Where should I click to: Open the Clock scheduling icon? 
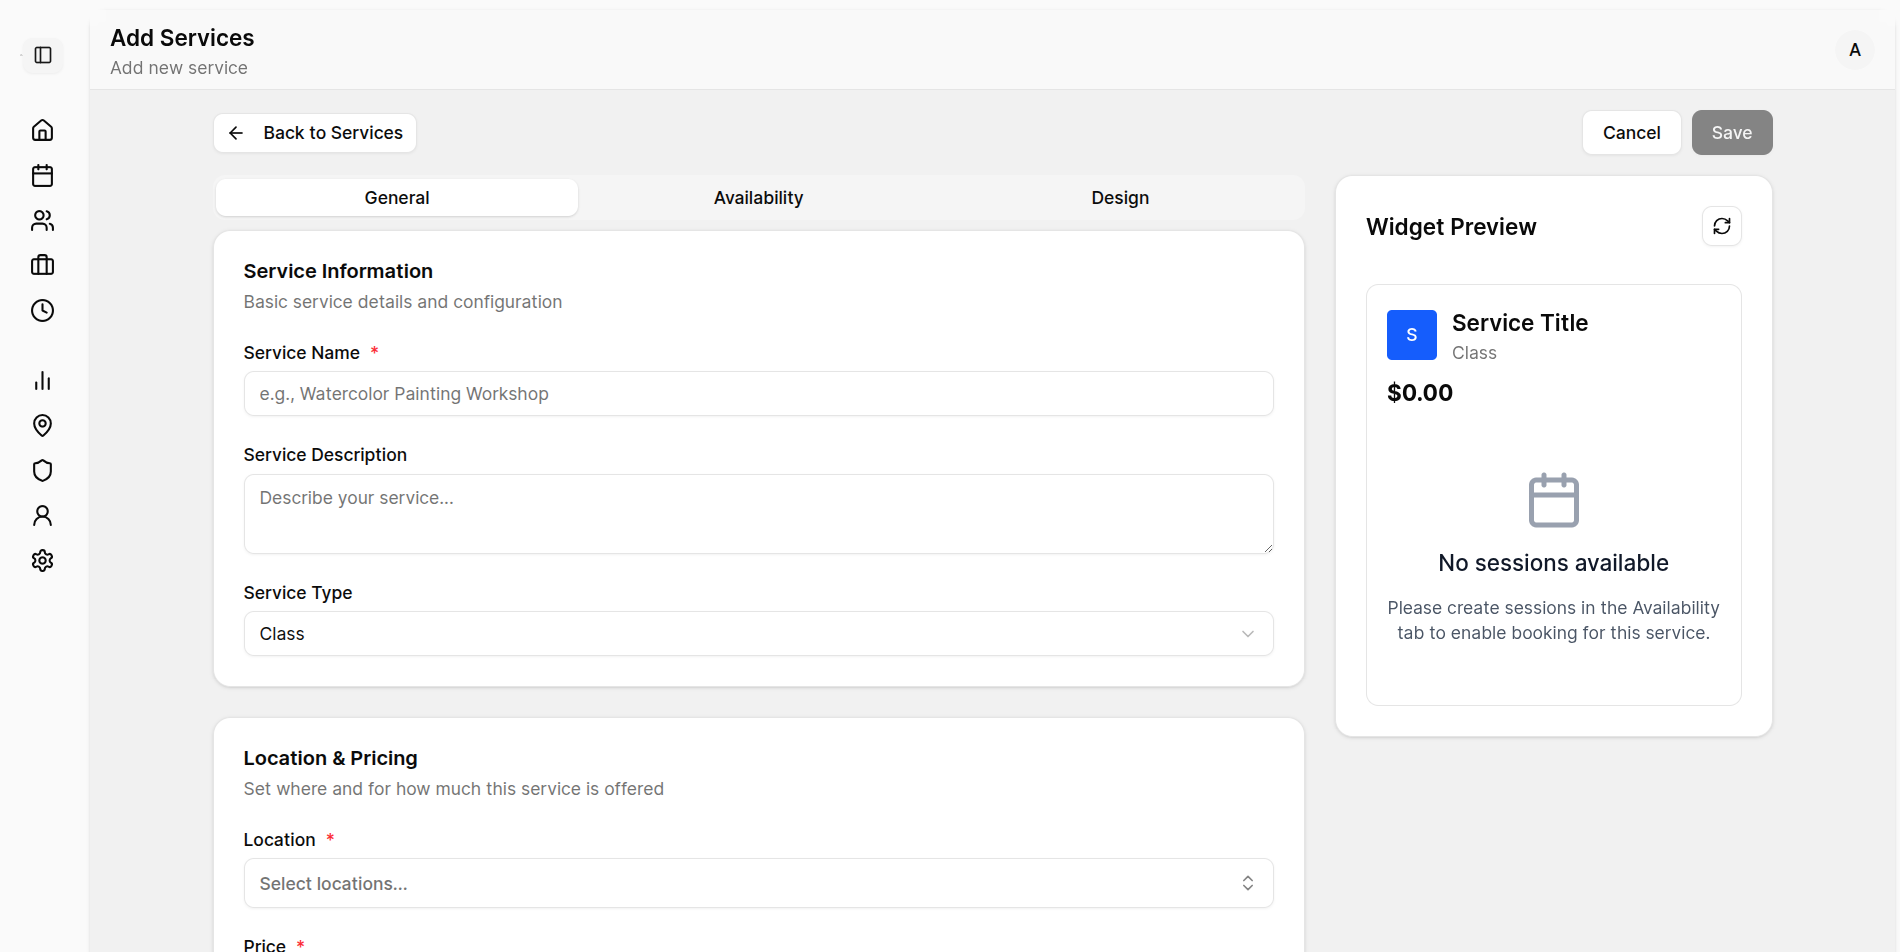click(42, 310)
